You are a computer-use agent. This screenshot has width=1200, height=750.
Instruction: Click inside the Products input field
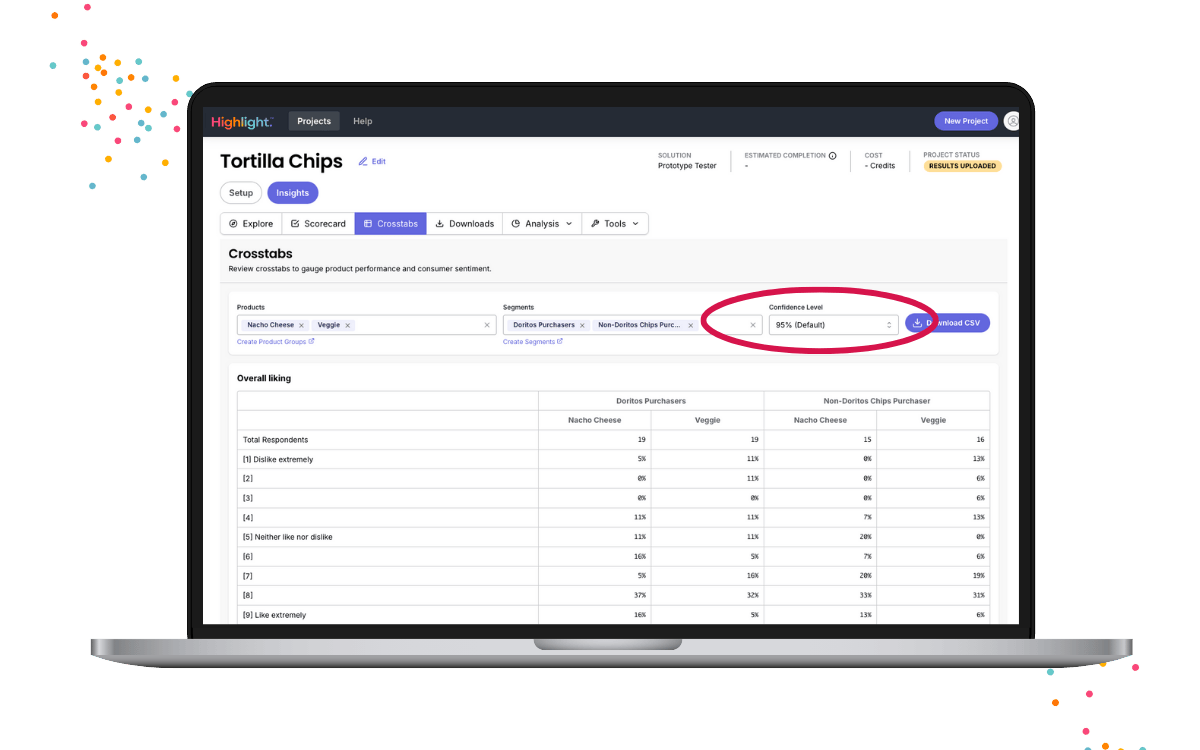click(x=420, y=325)
